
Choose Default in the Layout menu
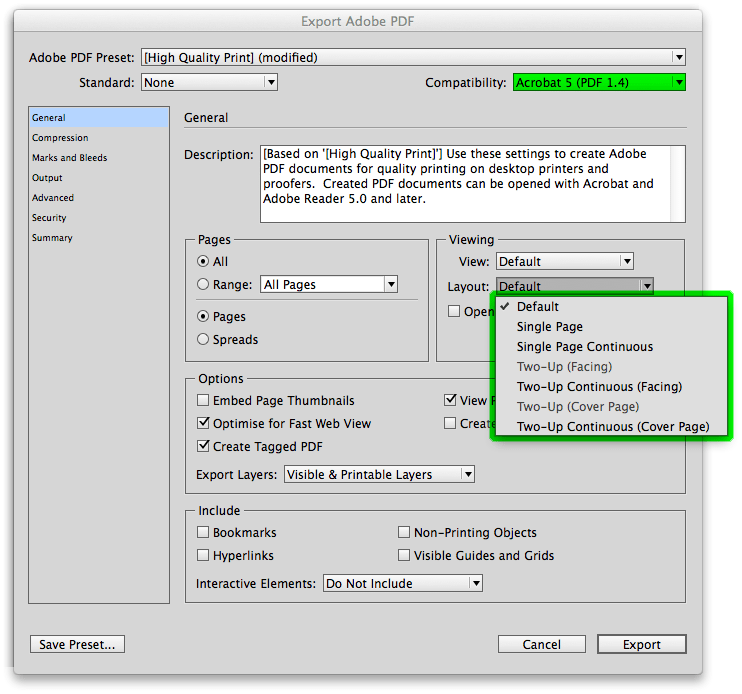pos(611,307)
